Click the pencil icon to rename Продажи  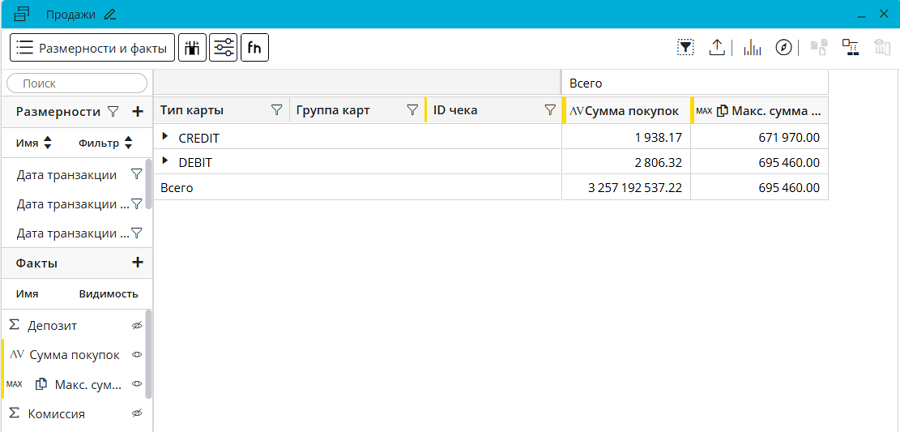pyautogui.click(x=110, y=14)
